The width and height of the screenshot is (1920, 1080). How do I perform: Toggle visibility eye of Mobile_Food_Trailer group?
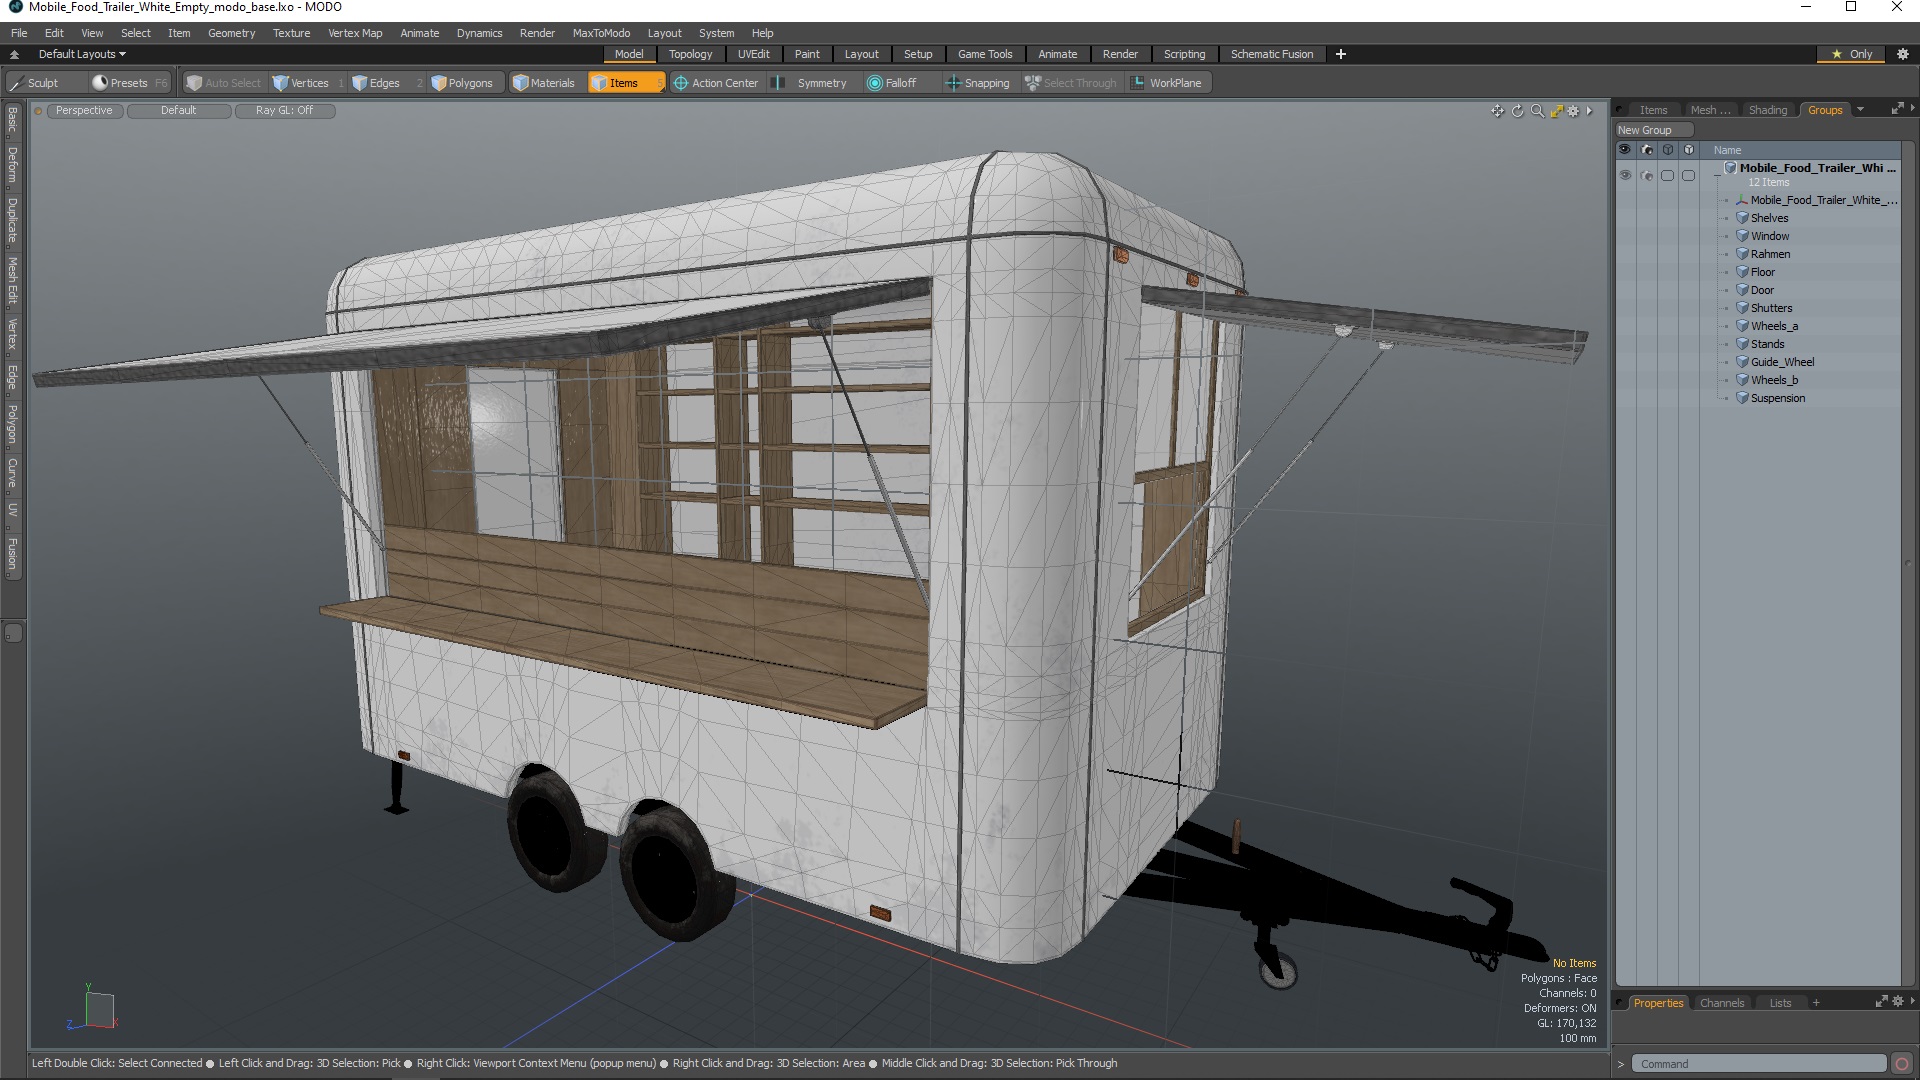(1624, 175)
